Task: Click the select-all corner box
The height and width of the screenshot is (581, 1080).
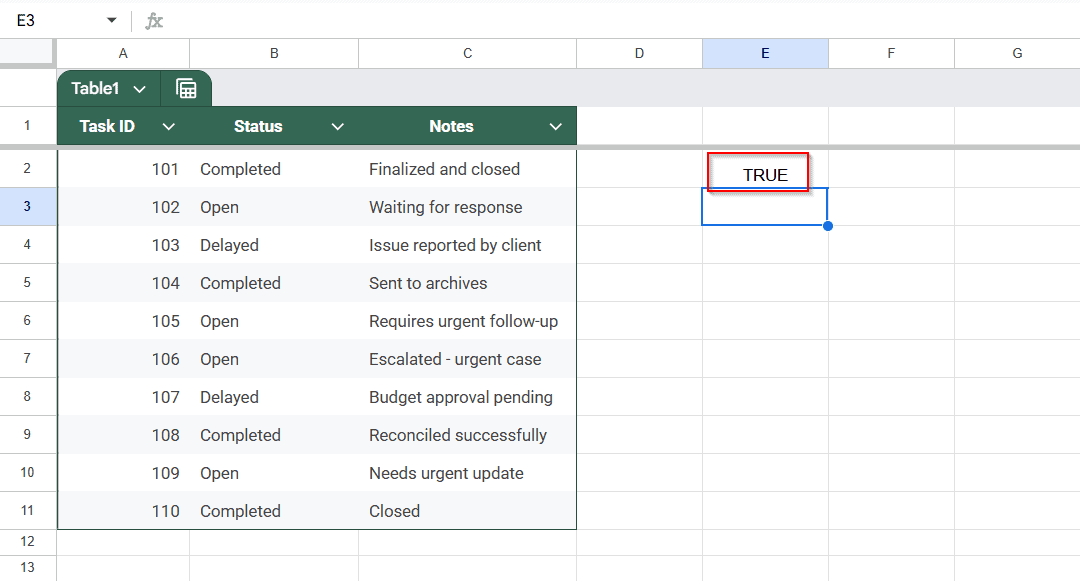Action: [x=27, y=52]
